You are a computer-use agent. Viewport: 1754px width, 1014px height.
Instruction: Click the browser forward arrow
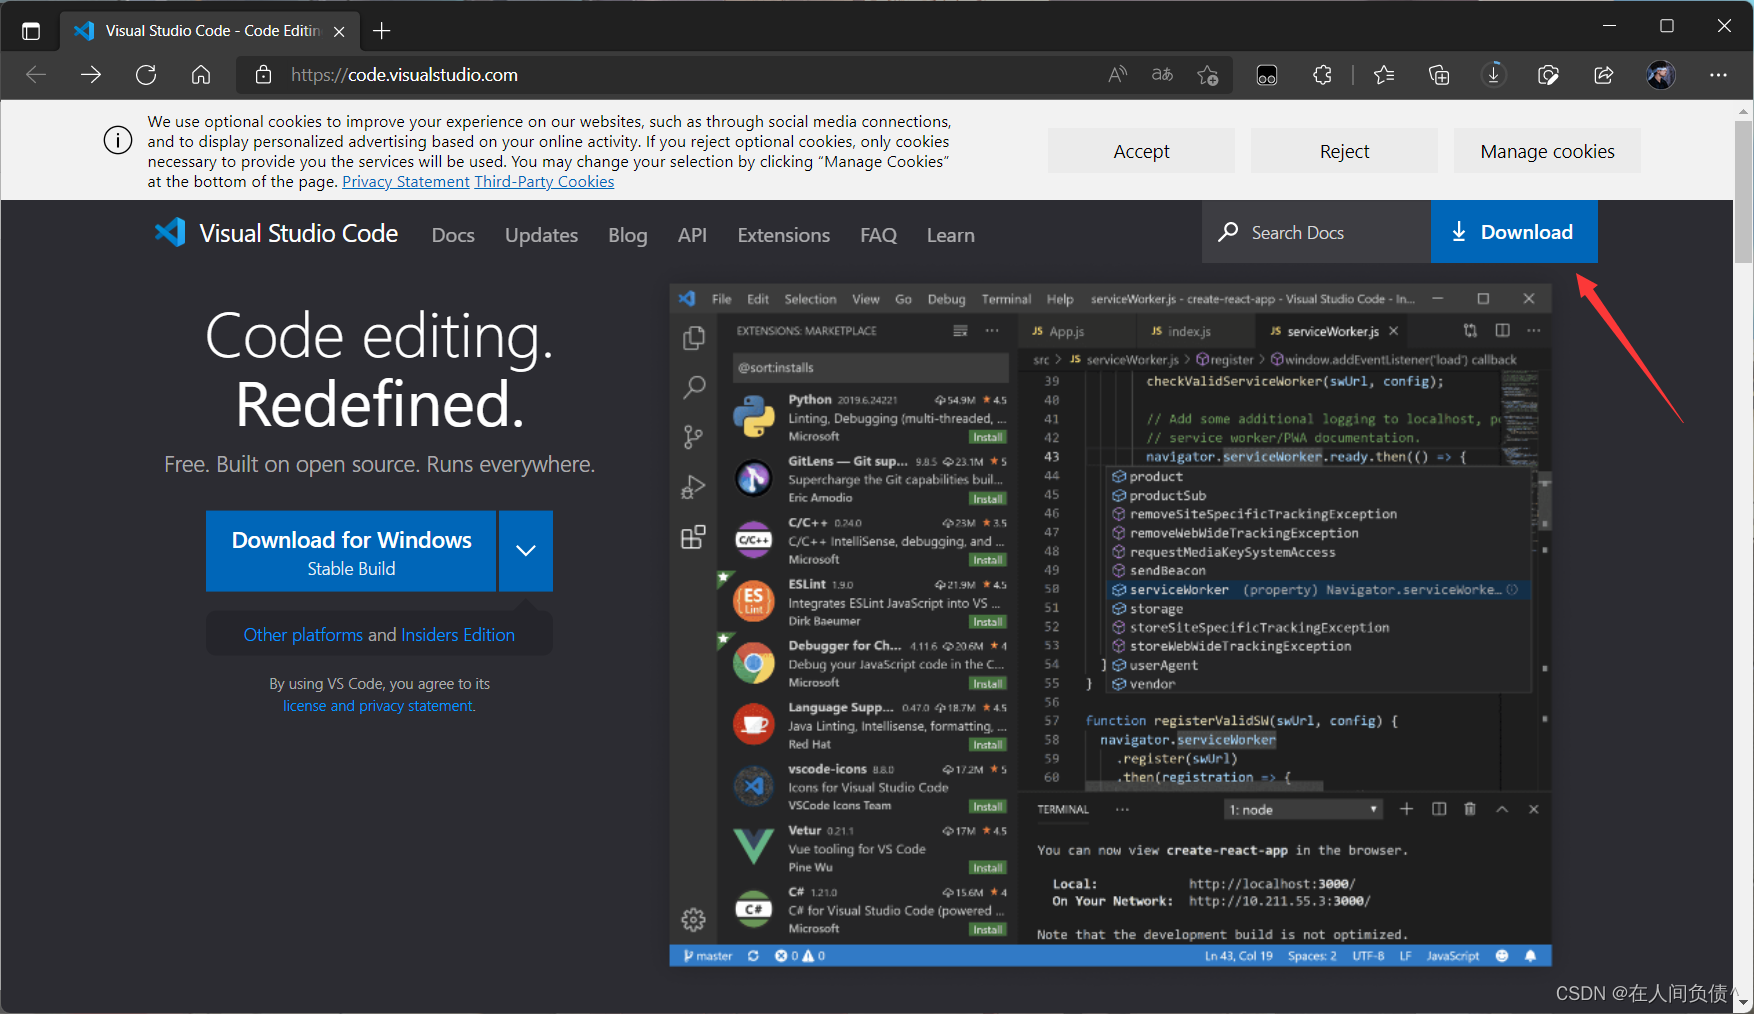91,75
